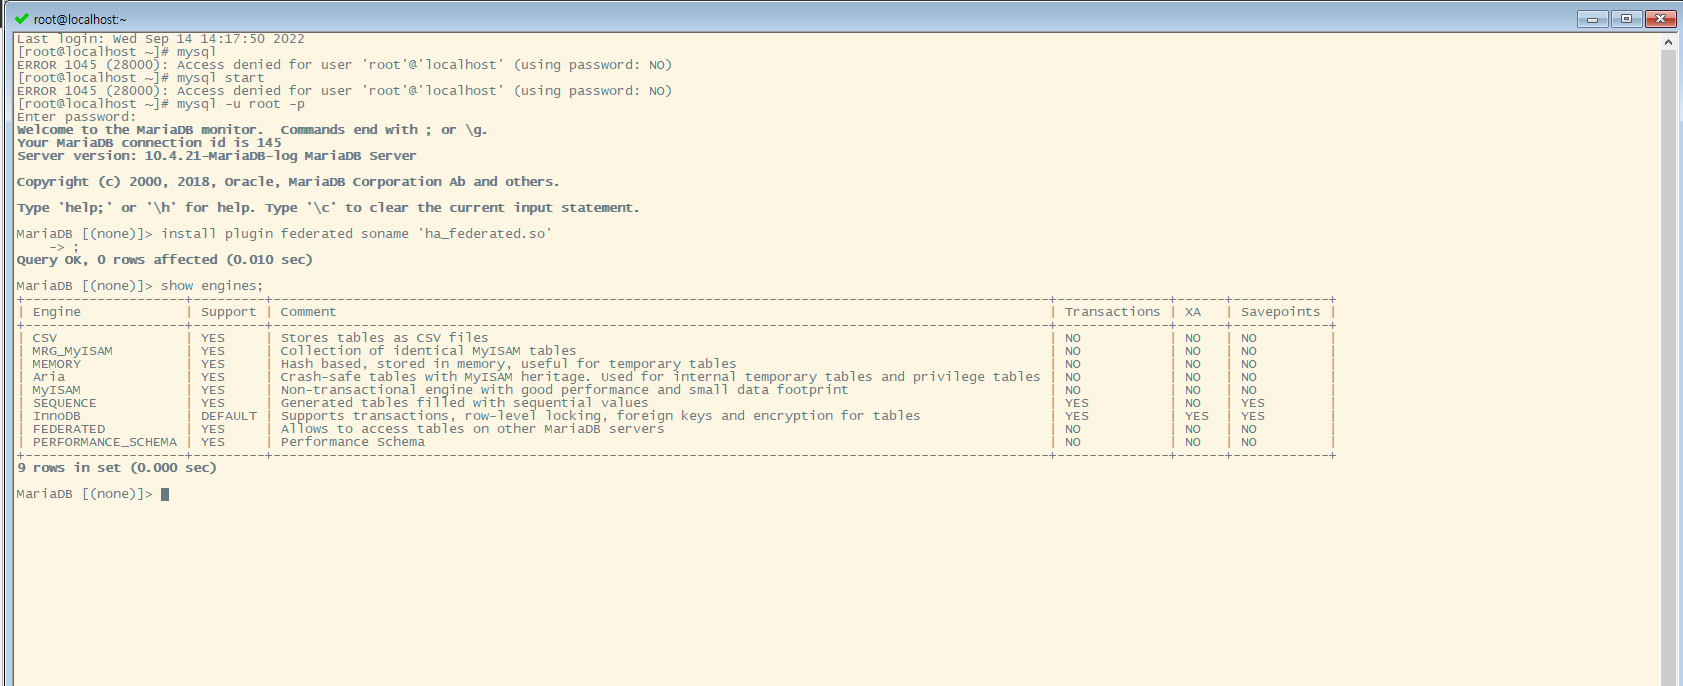Click 'Generated tables filled with sequential values'
The image size is (1683, 686).
(465, 403)
